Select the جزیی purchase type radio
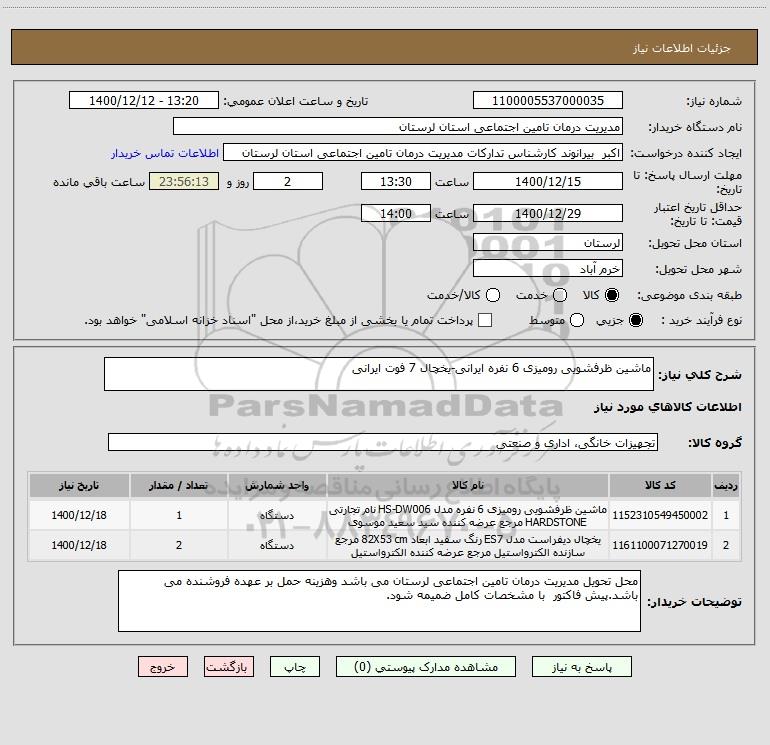This screenshot has height=745, width=770. click(x=636, y=320)
